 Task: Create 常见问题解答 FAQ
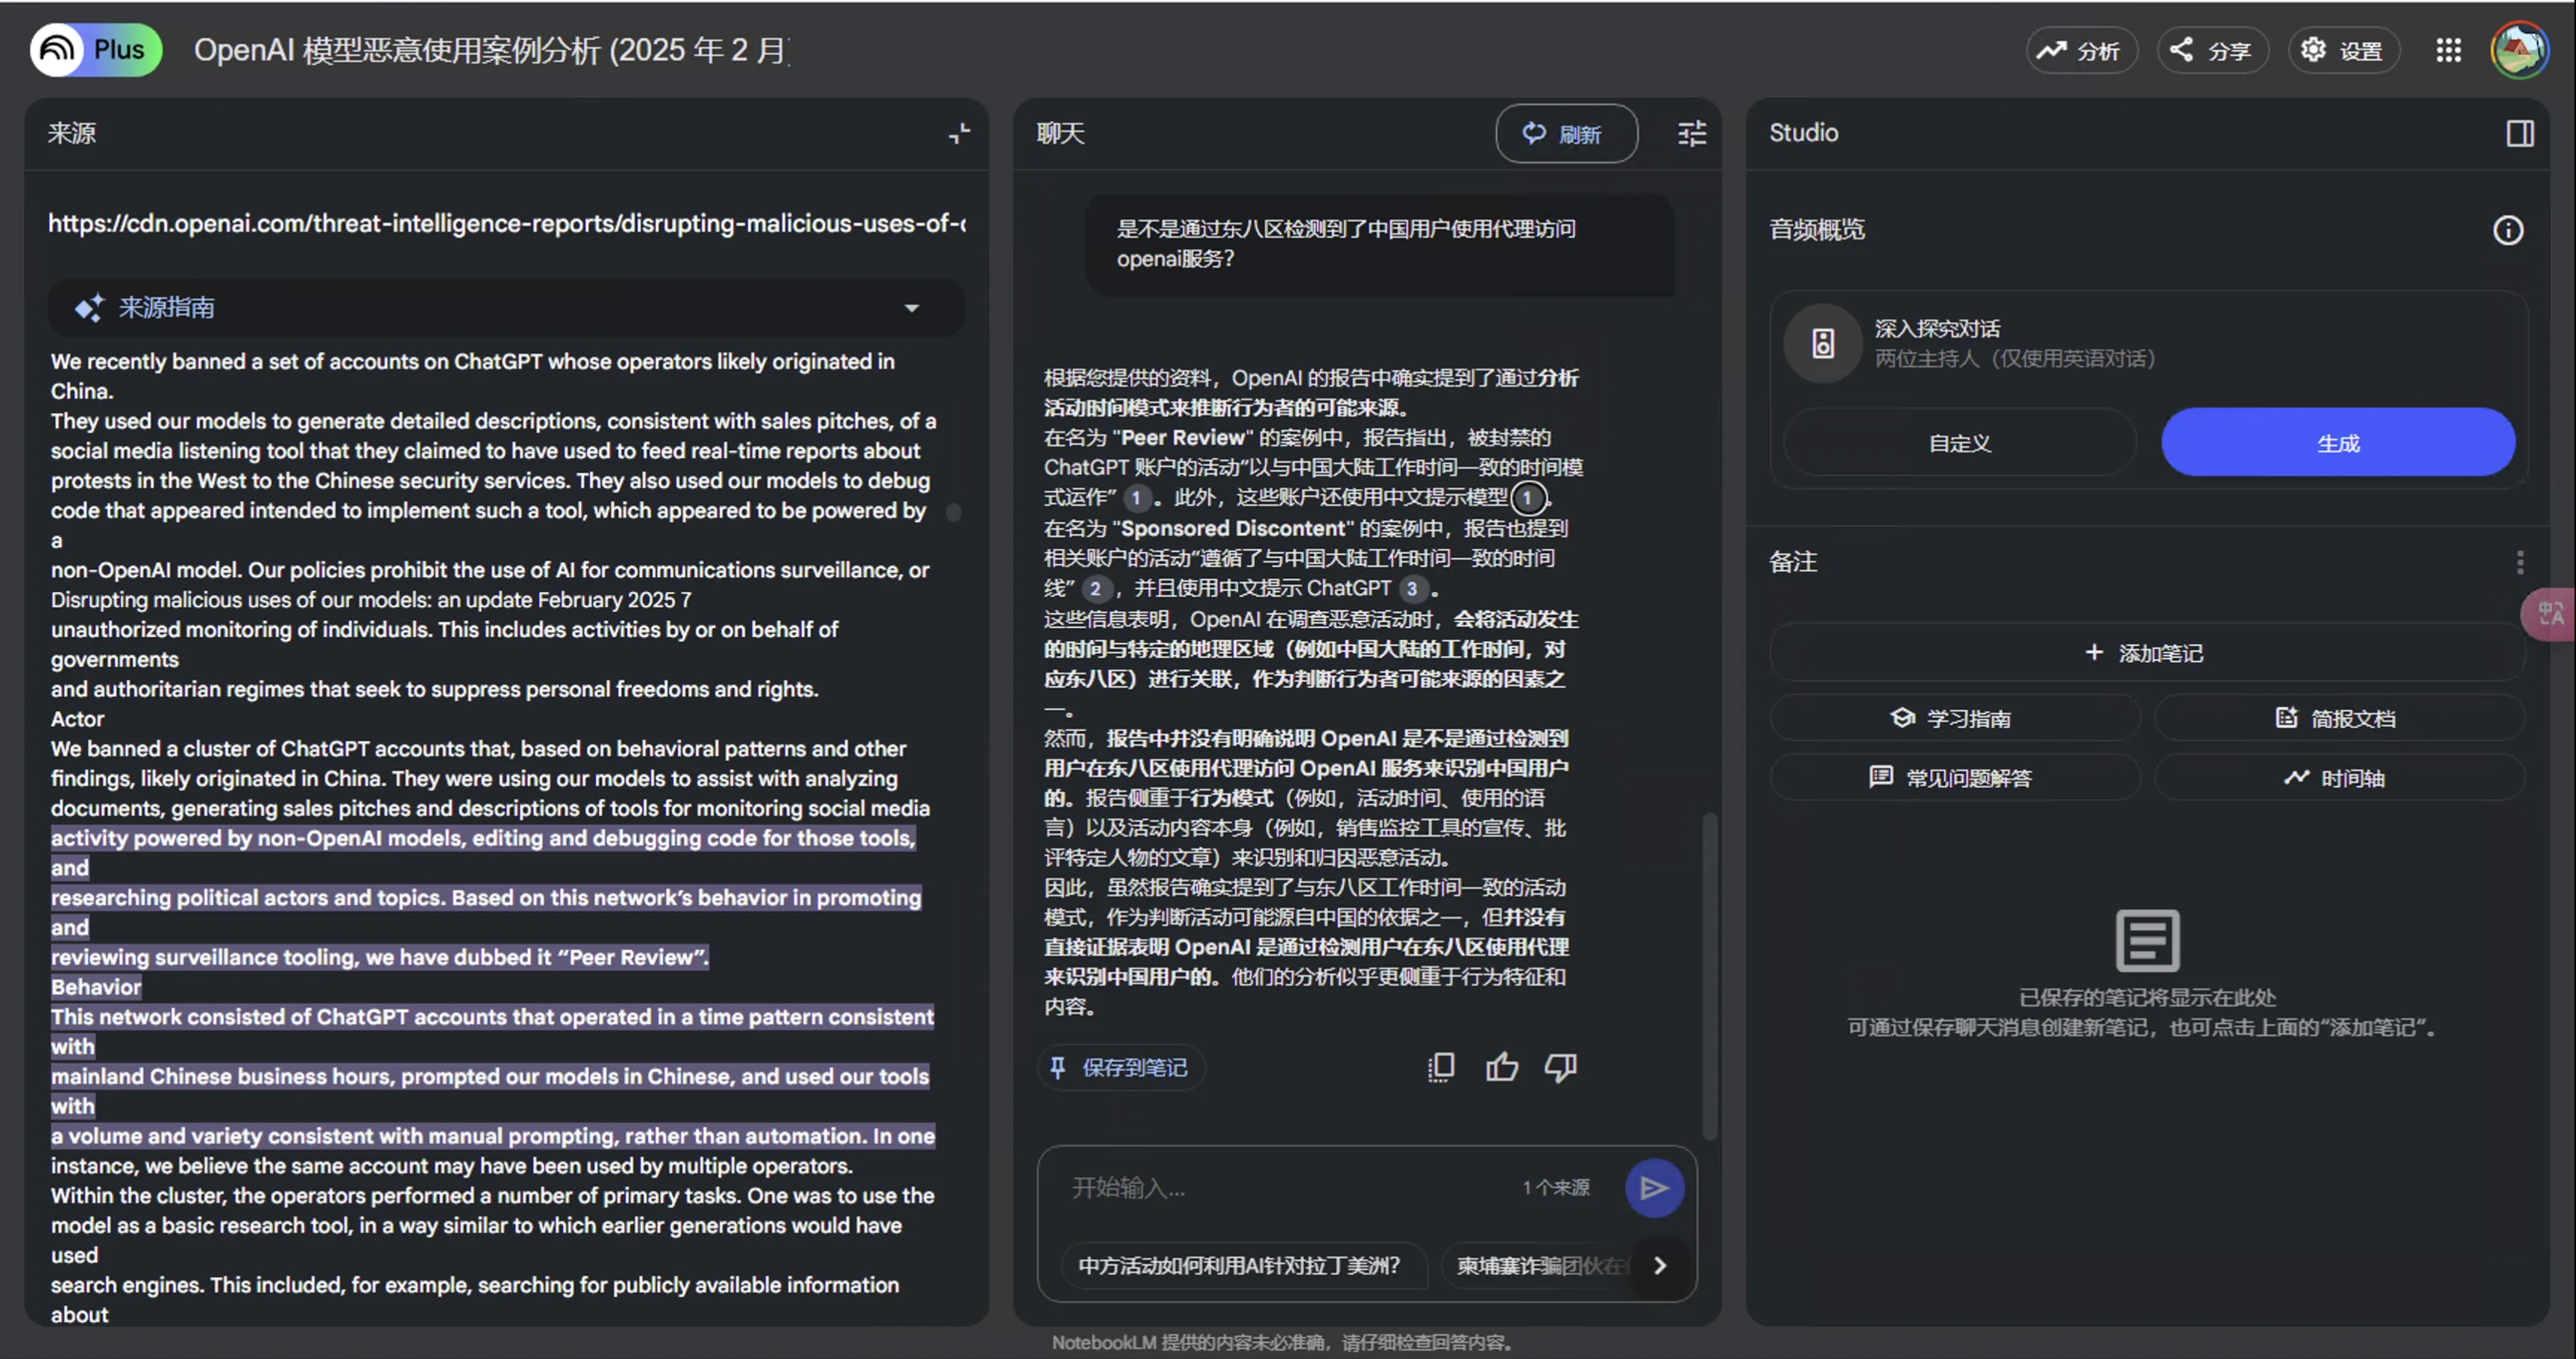click(1955, 777)
